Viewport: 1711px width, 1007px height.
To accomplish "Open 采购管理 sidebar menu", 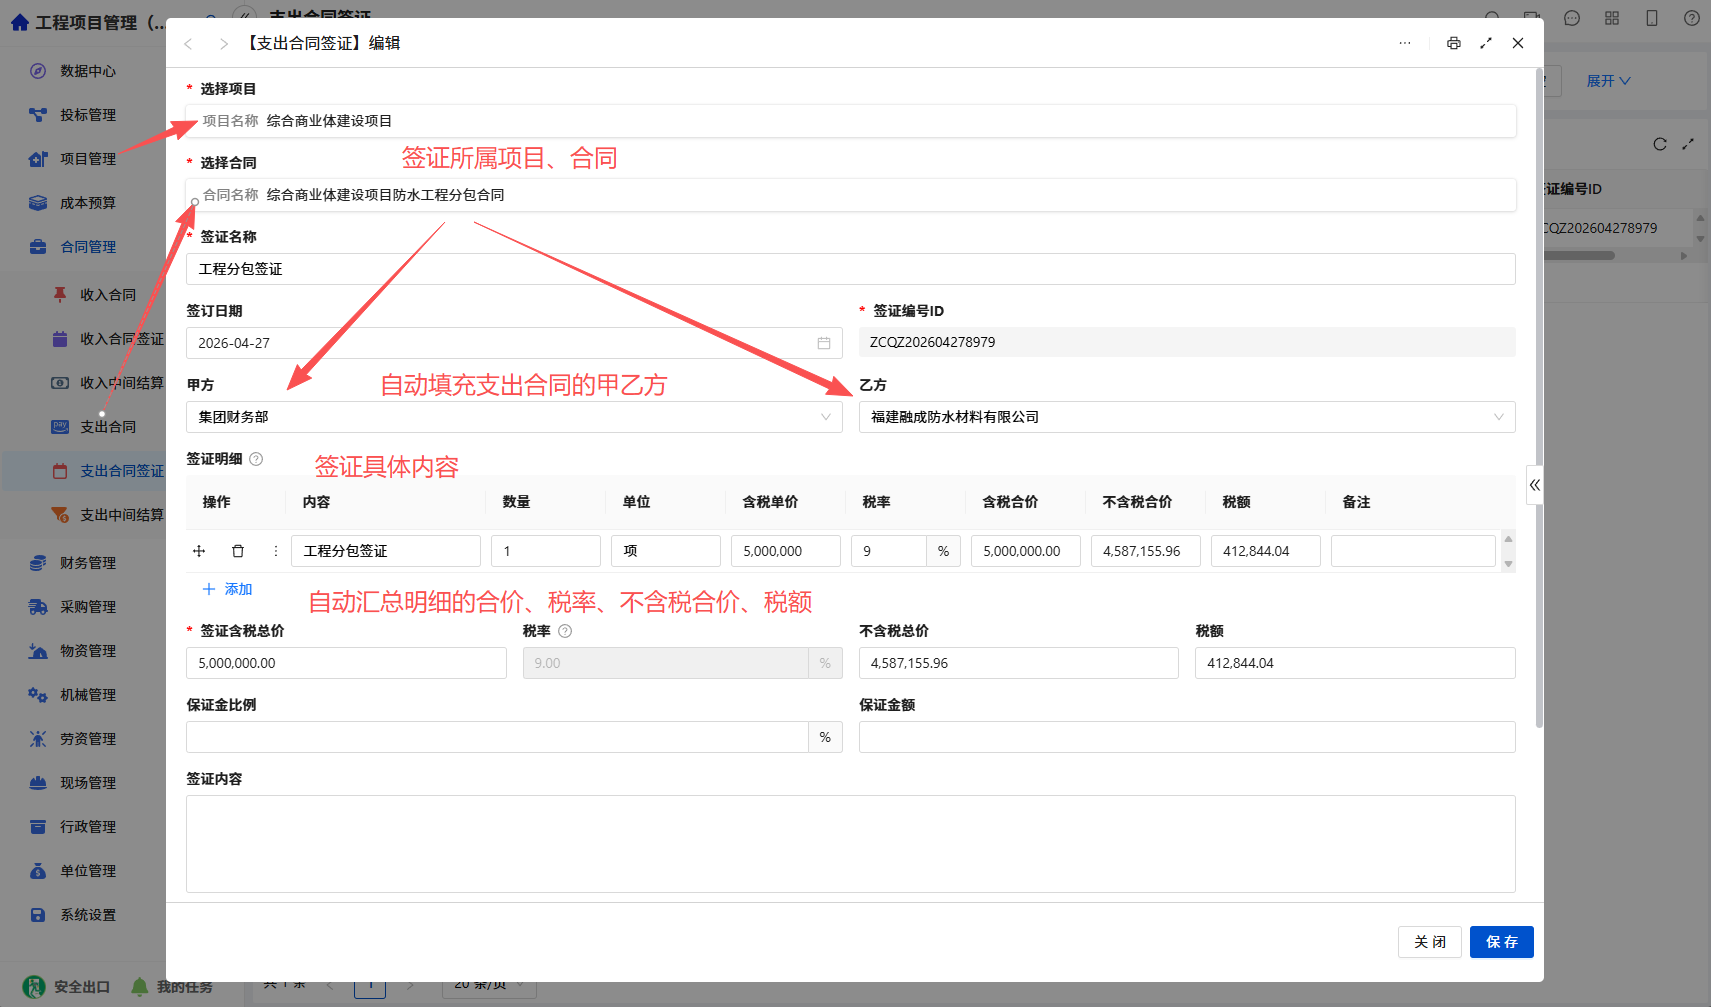I will click(x=88, y=607).
